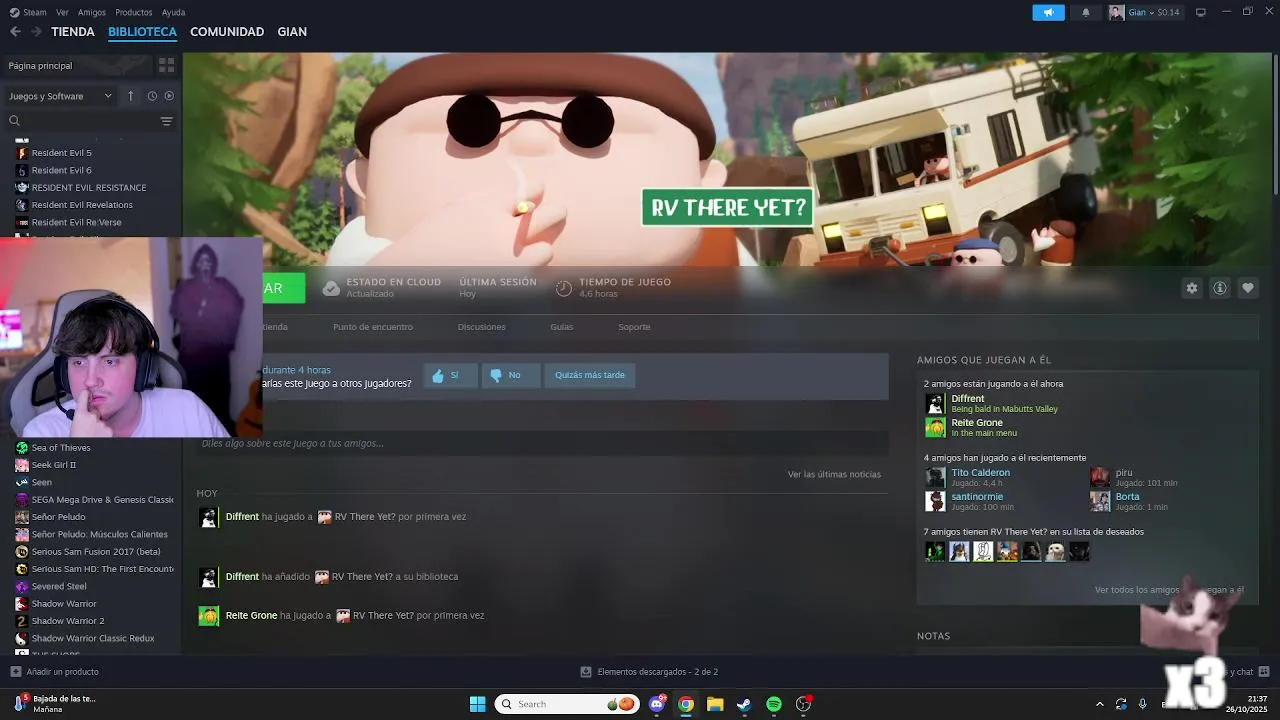Viewport: 1280px width, 720px height.
Task: Open the Ver menu
Action: [62, 12]
